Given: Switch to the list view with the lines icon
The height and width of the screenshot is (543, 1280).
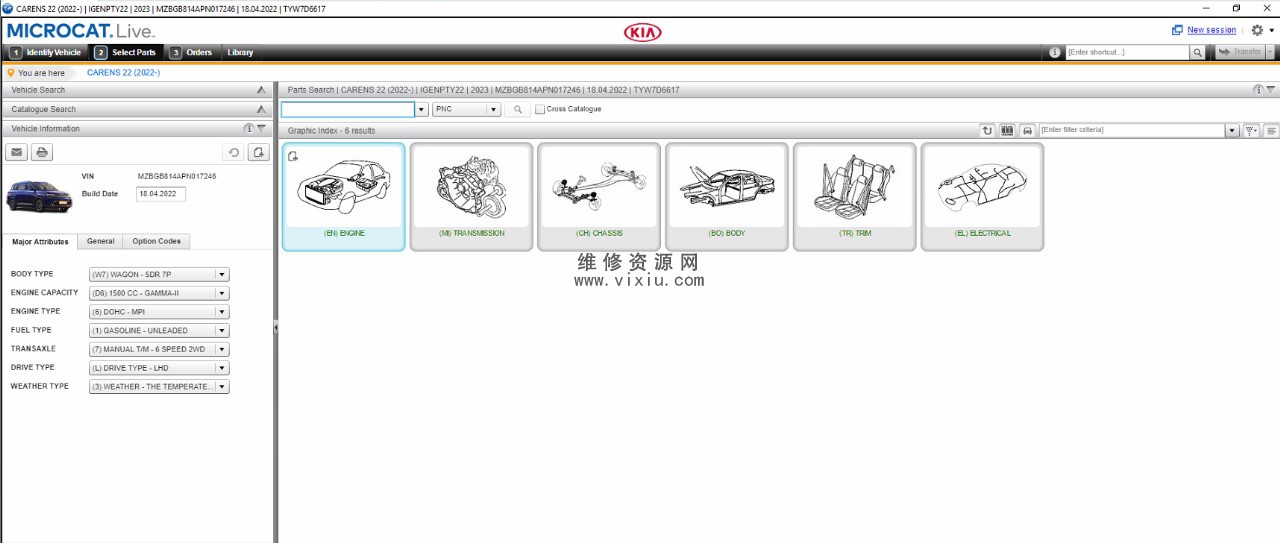Looking at the screenshot, I should (1271, 130).
